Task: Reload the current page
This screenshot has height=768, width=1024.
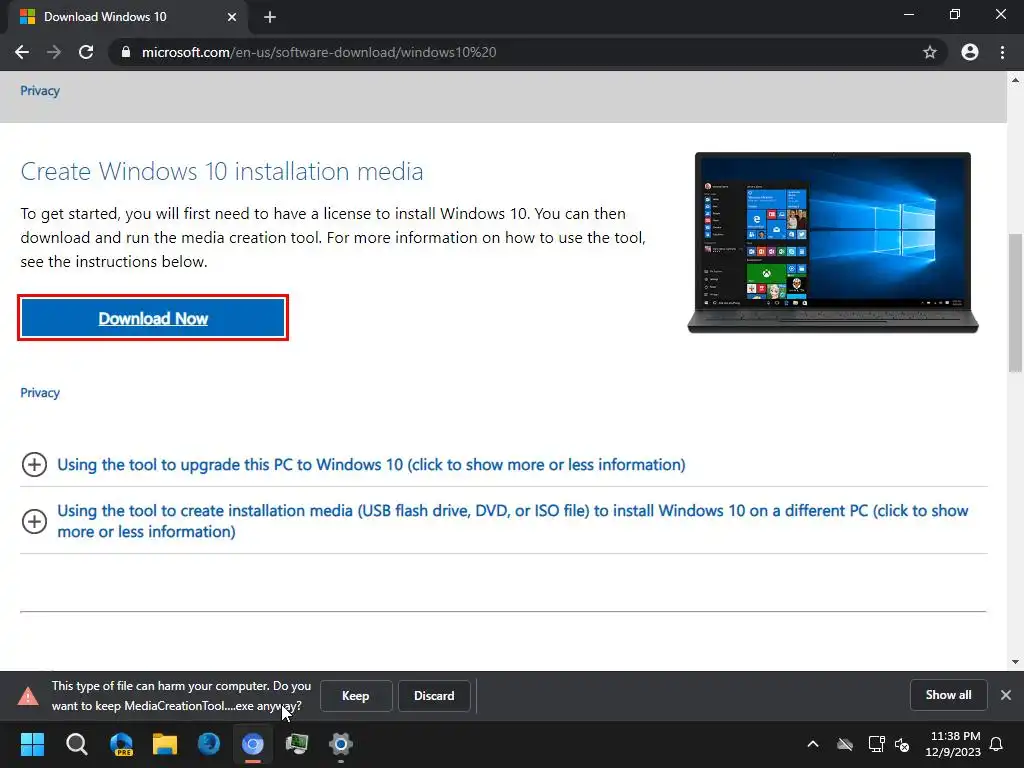Action: [x=86, y=52]
